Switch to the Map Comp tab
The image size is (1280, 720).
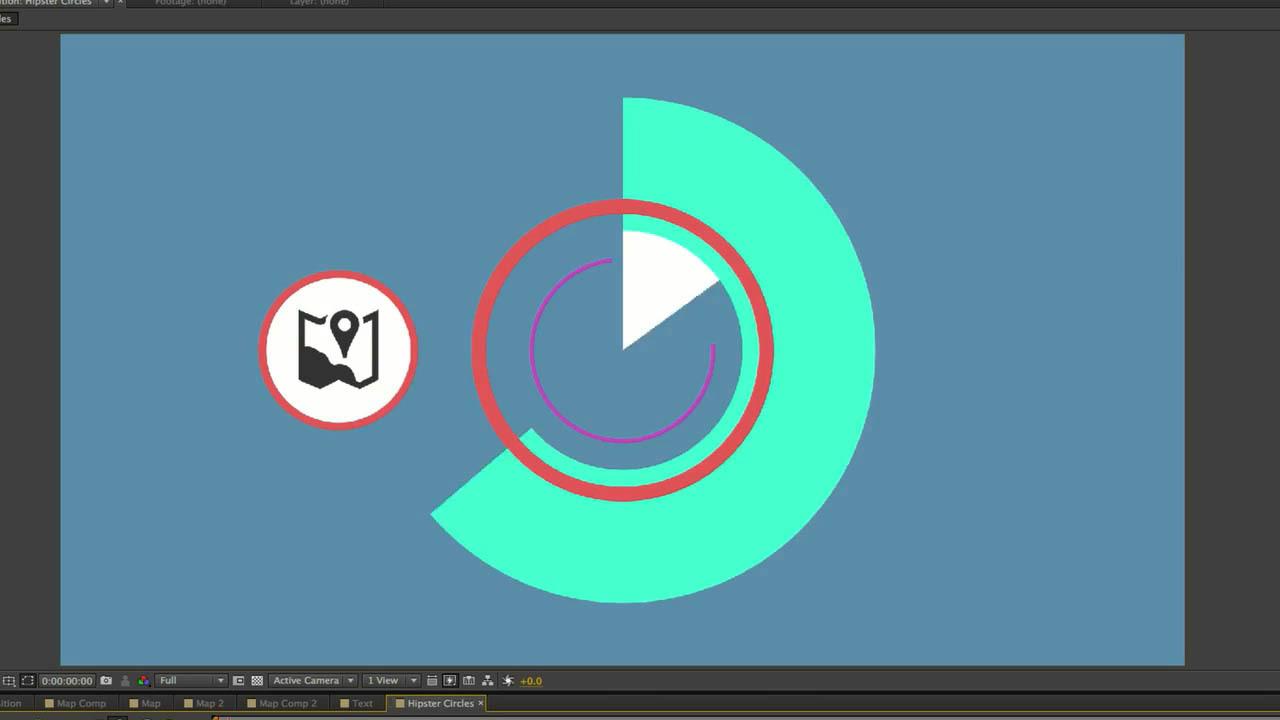point(76,703)
